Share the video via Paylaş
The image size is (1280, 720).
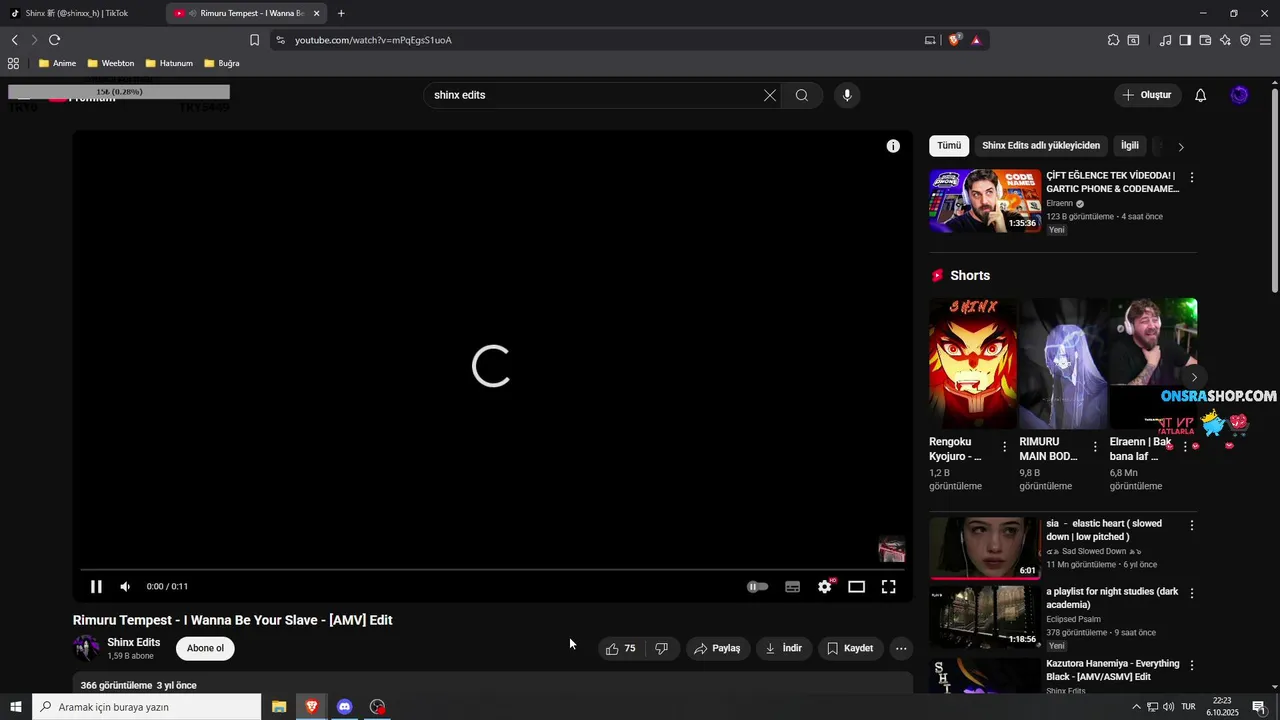coord(718,648)
